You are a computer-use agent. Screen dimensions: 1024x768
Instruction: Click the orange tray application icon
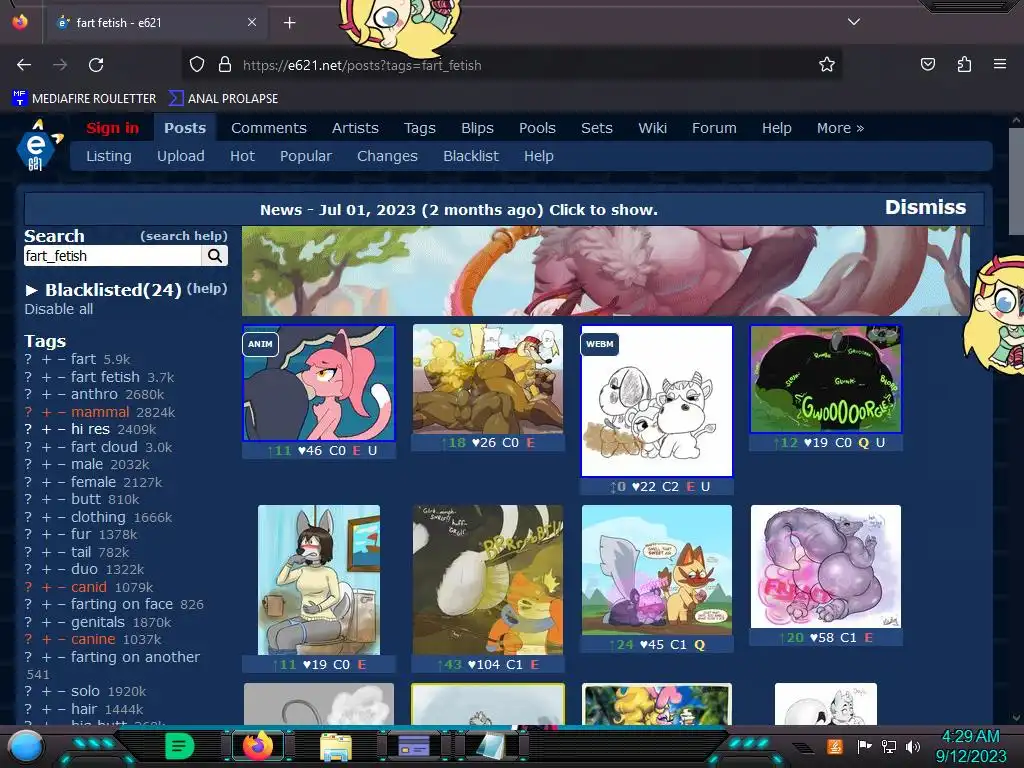(835, 746)
